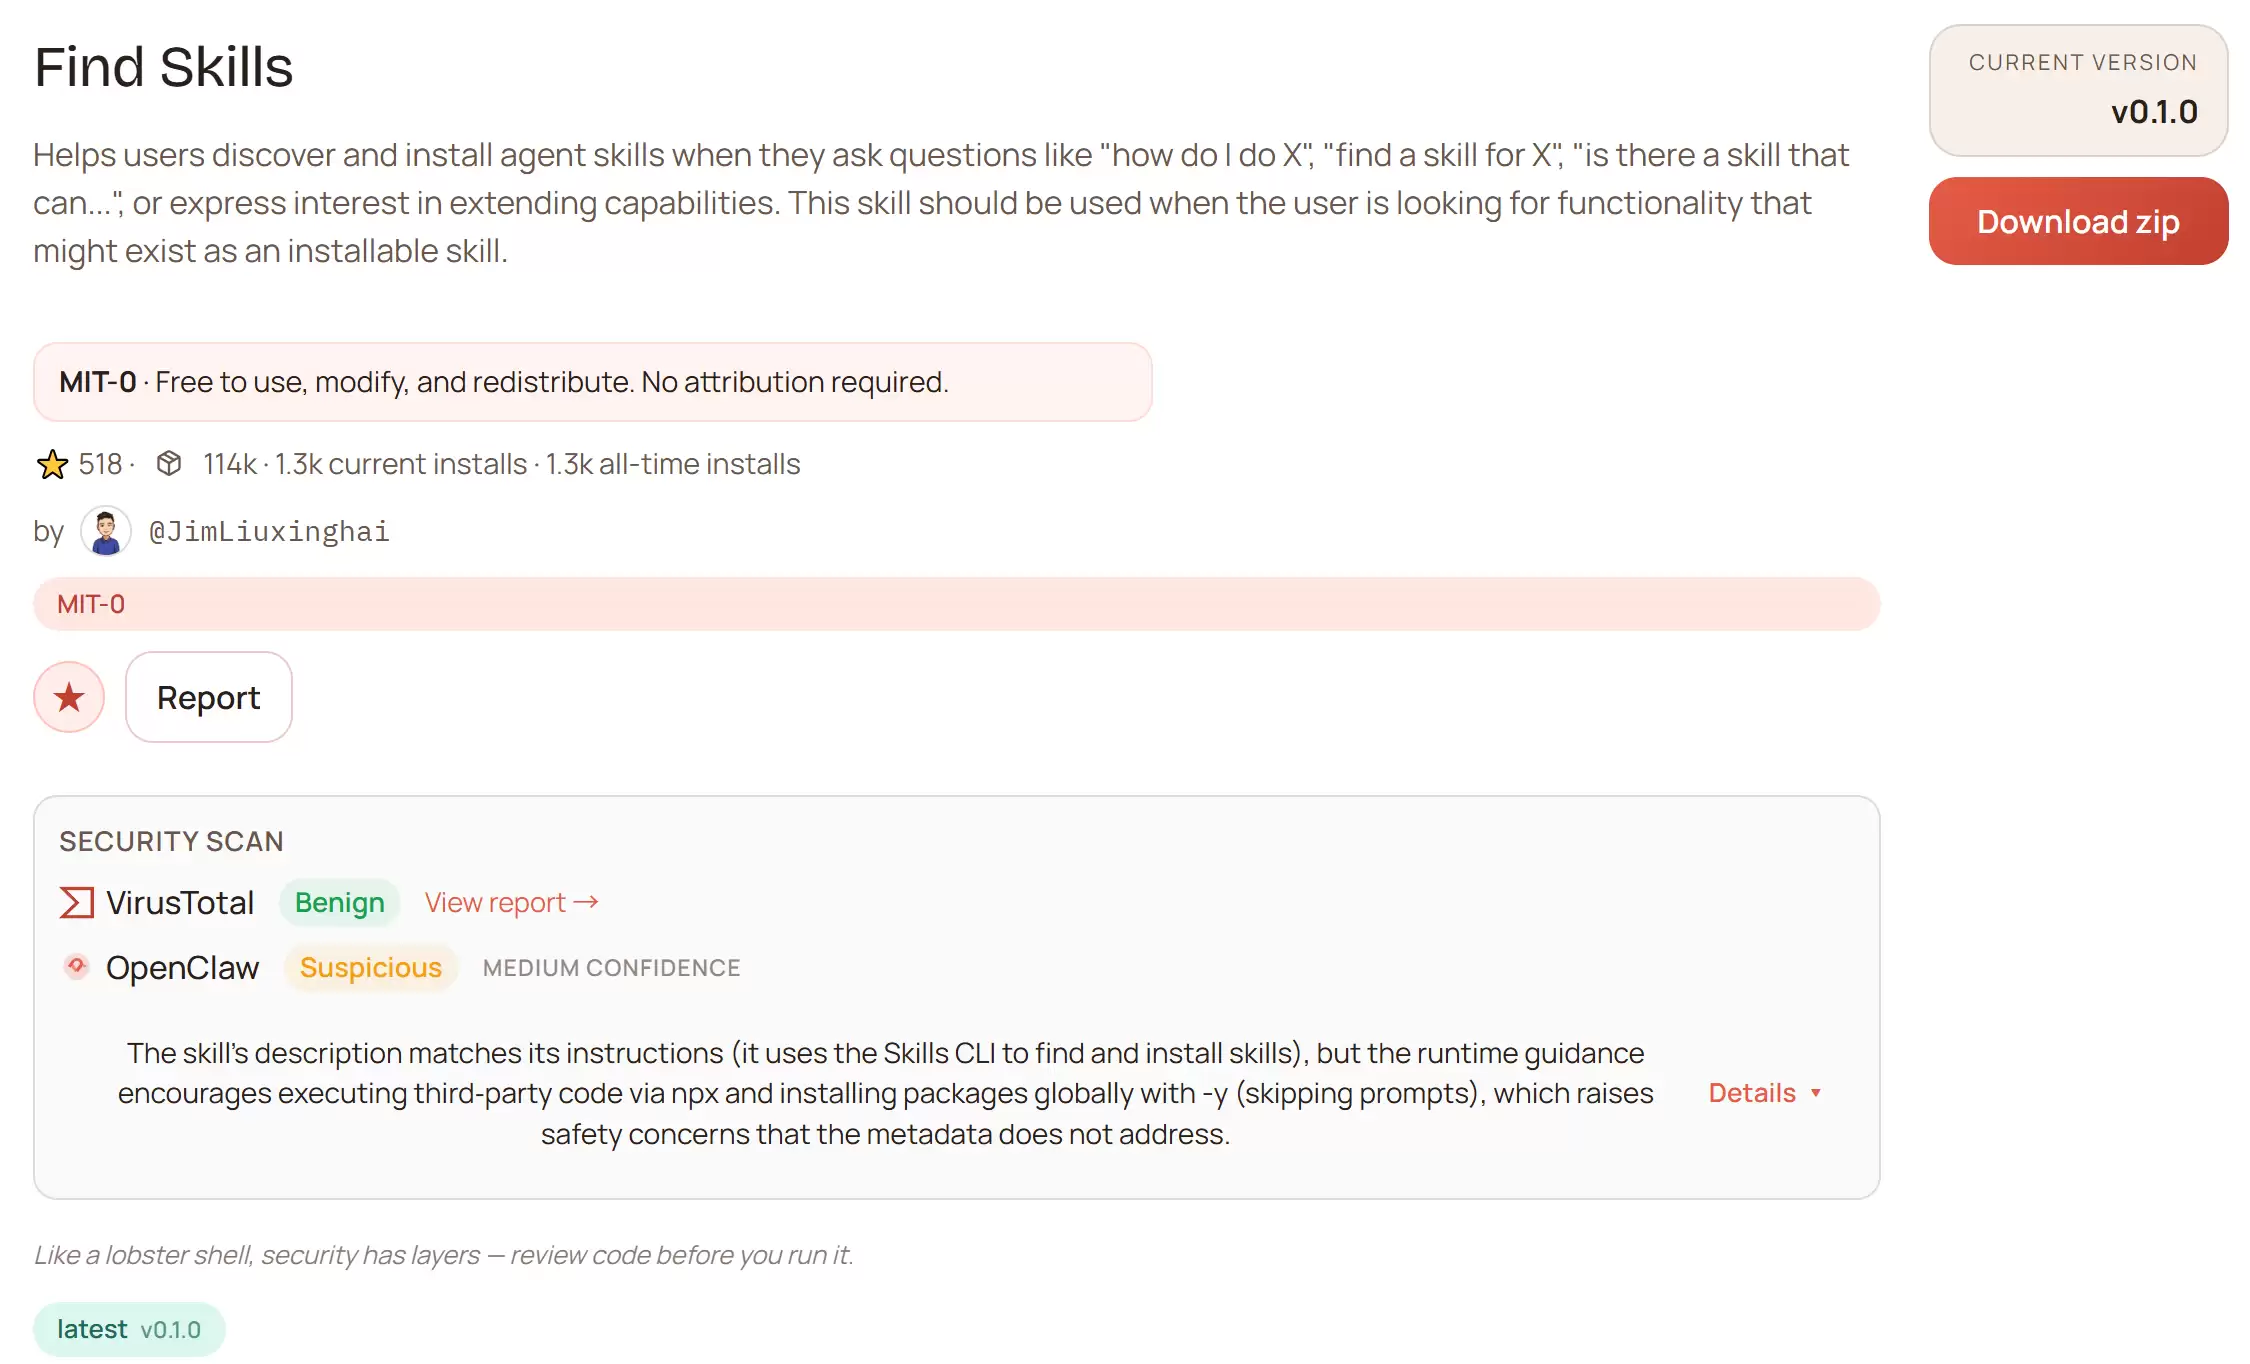Expand the security scan Details
This screenshot has height=1364, width=2250.
pos(1751,1093)
